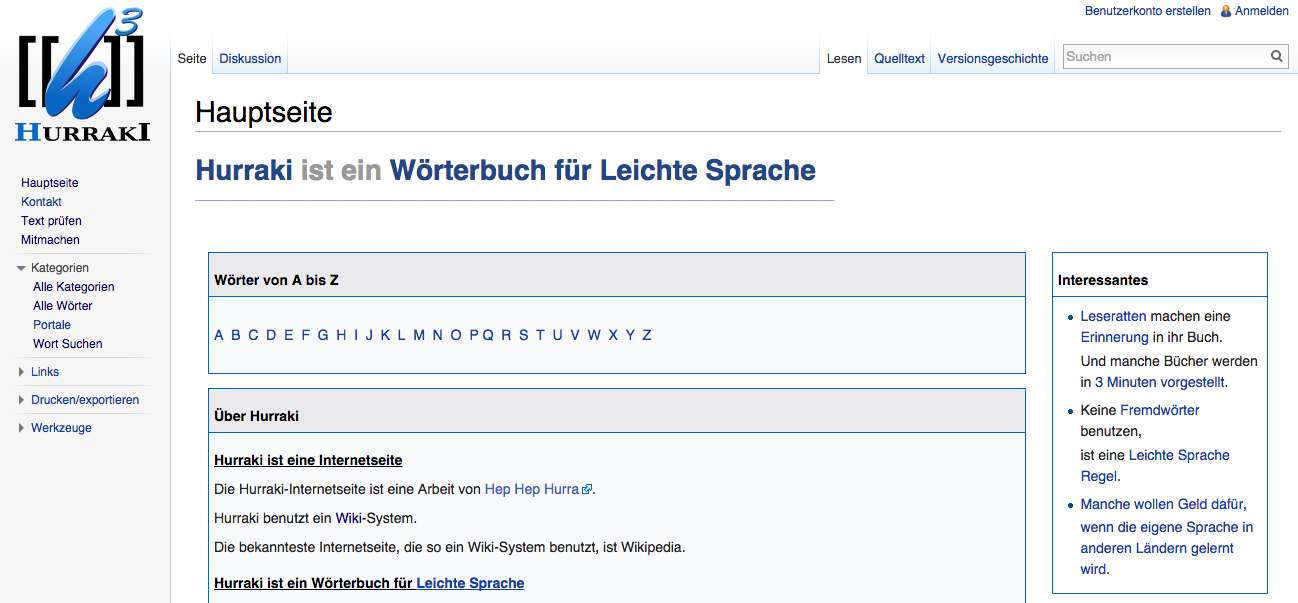Click letter F in the alphabet list
The width and height of the screenshot is (1298, 603).
point(306,335)
